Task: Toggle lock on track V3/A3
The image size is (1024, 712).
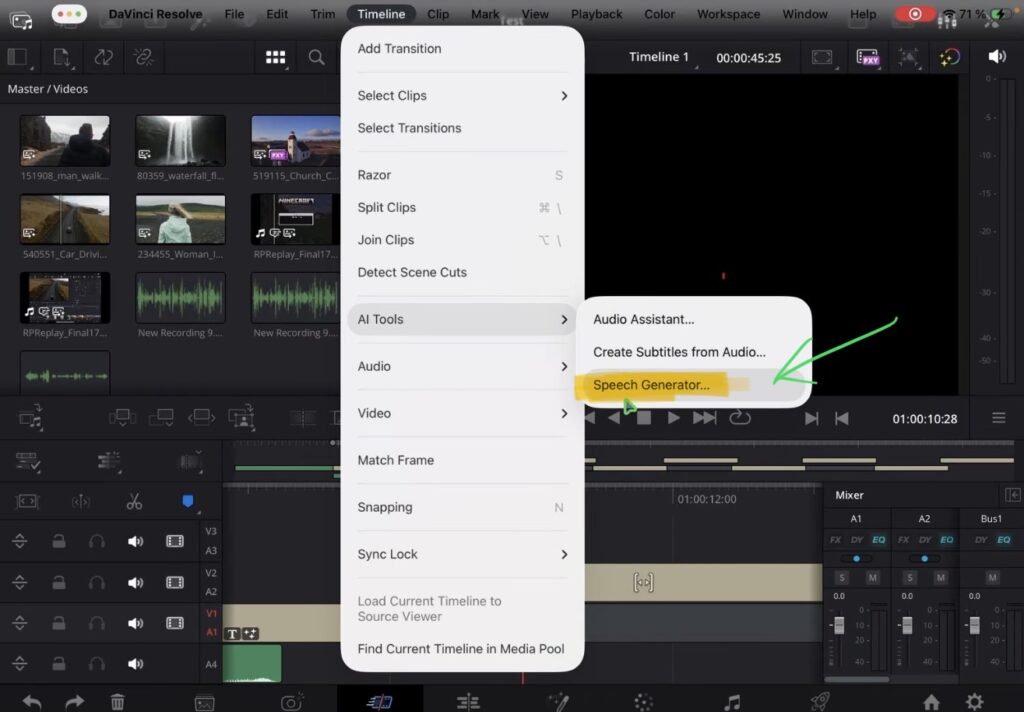Action: pos(59,541)
